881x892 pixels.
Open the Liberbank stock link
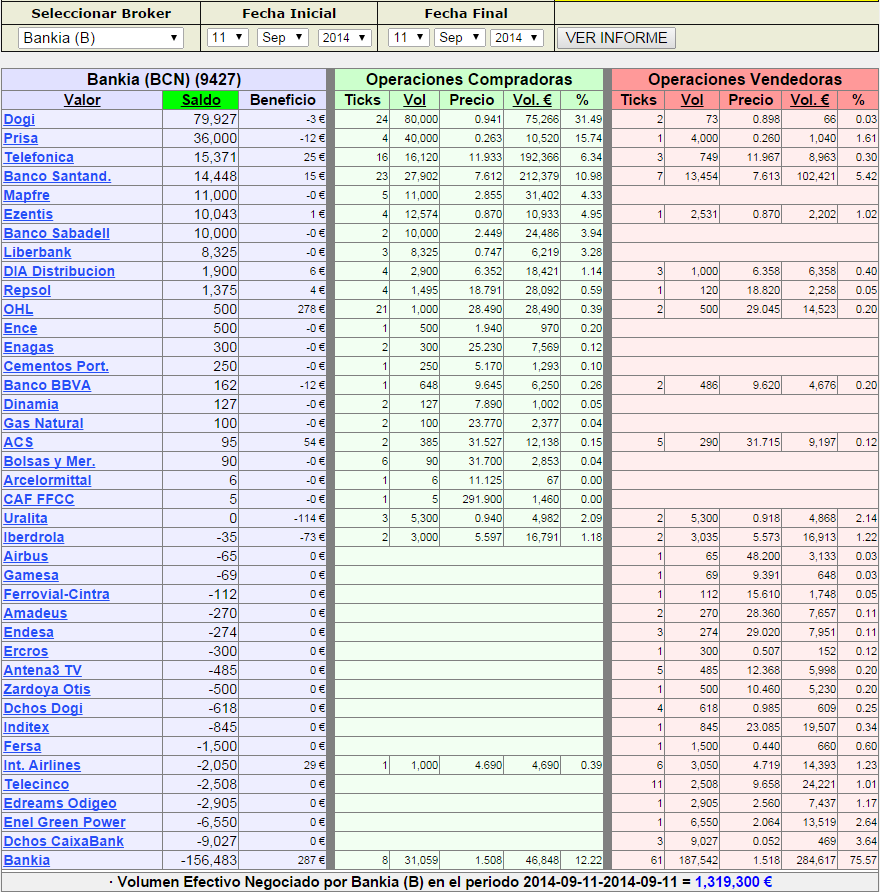click(38, 253)
